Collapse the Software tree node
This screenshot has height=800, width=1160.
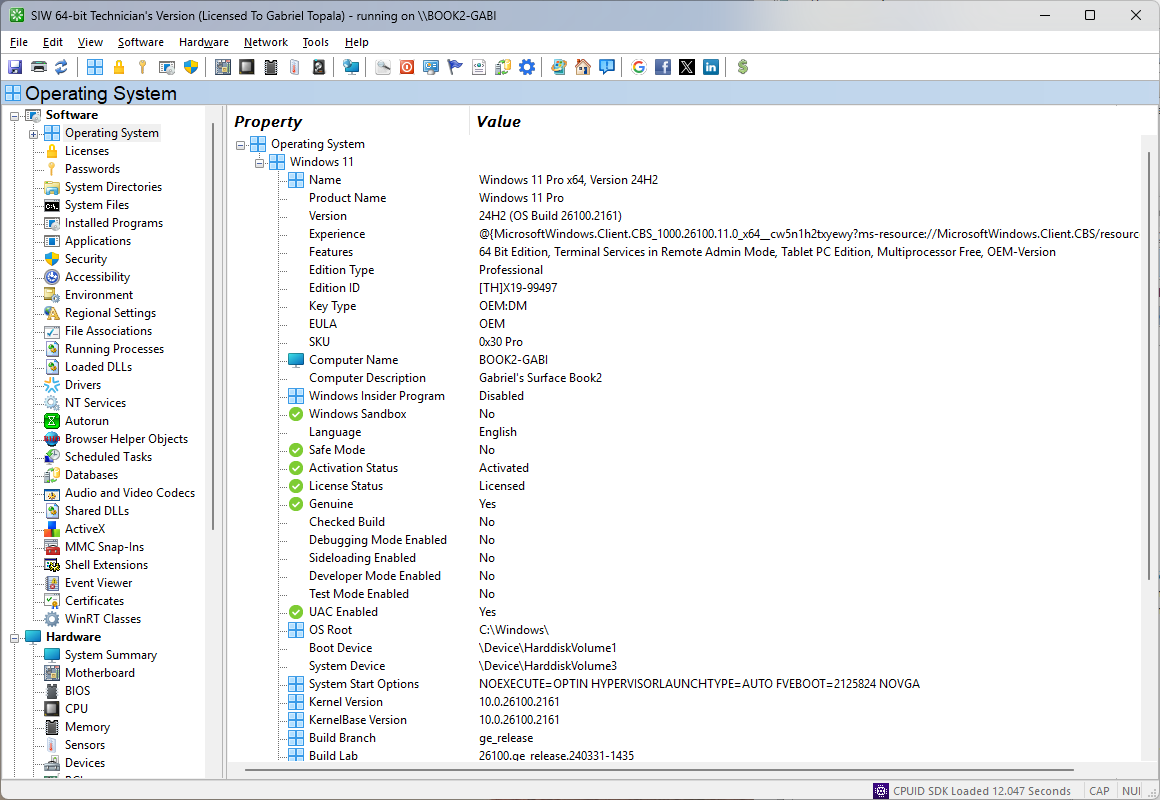click(15, 116)
